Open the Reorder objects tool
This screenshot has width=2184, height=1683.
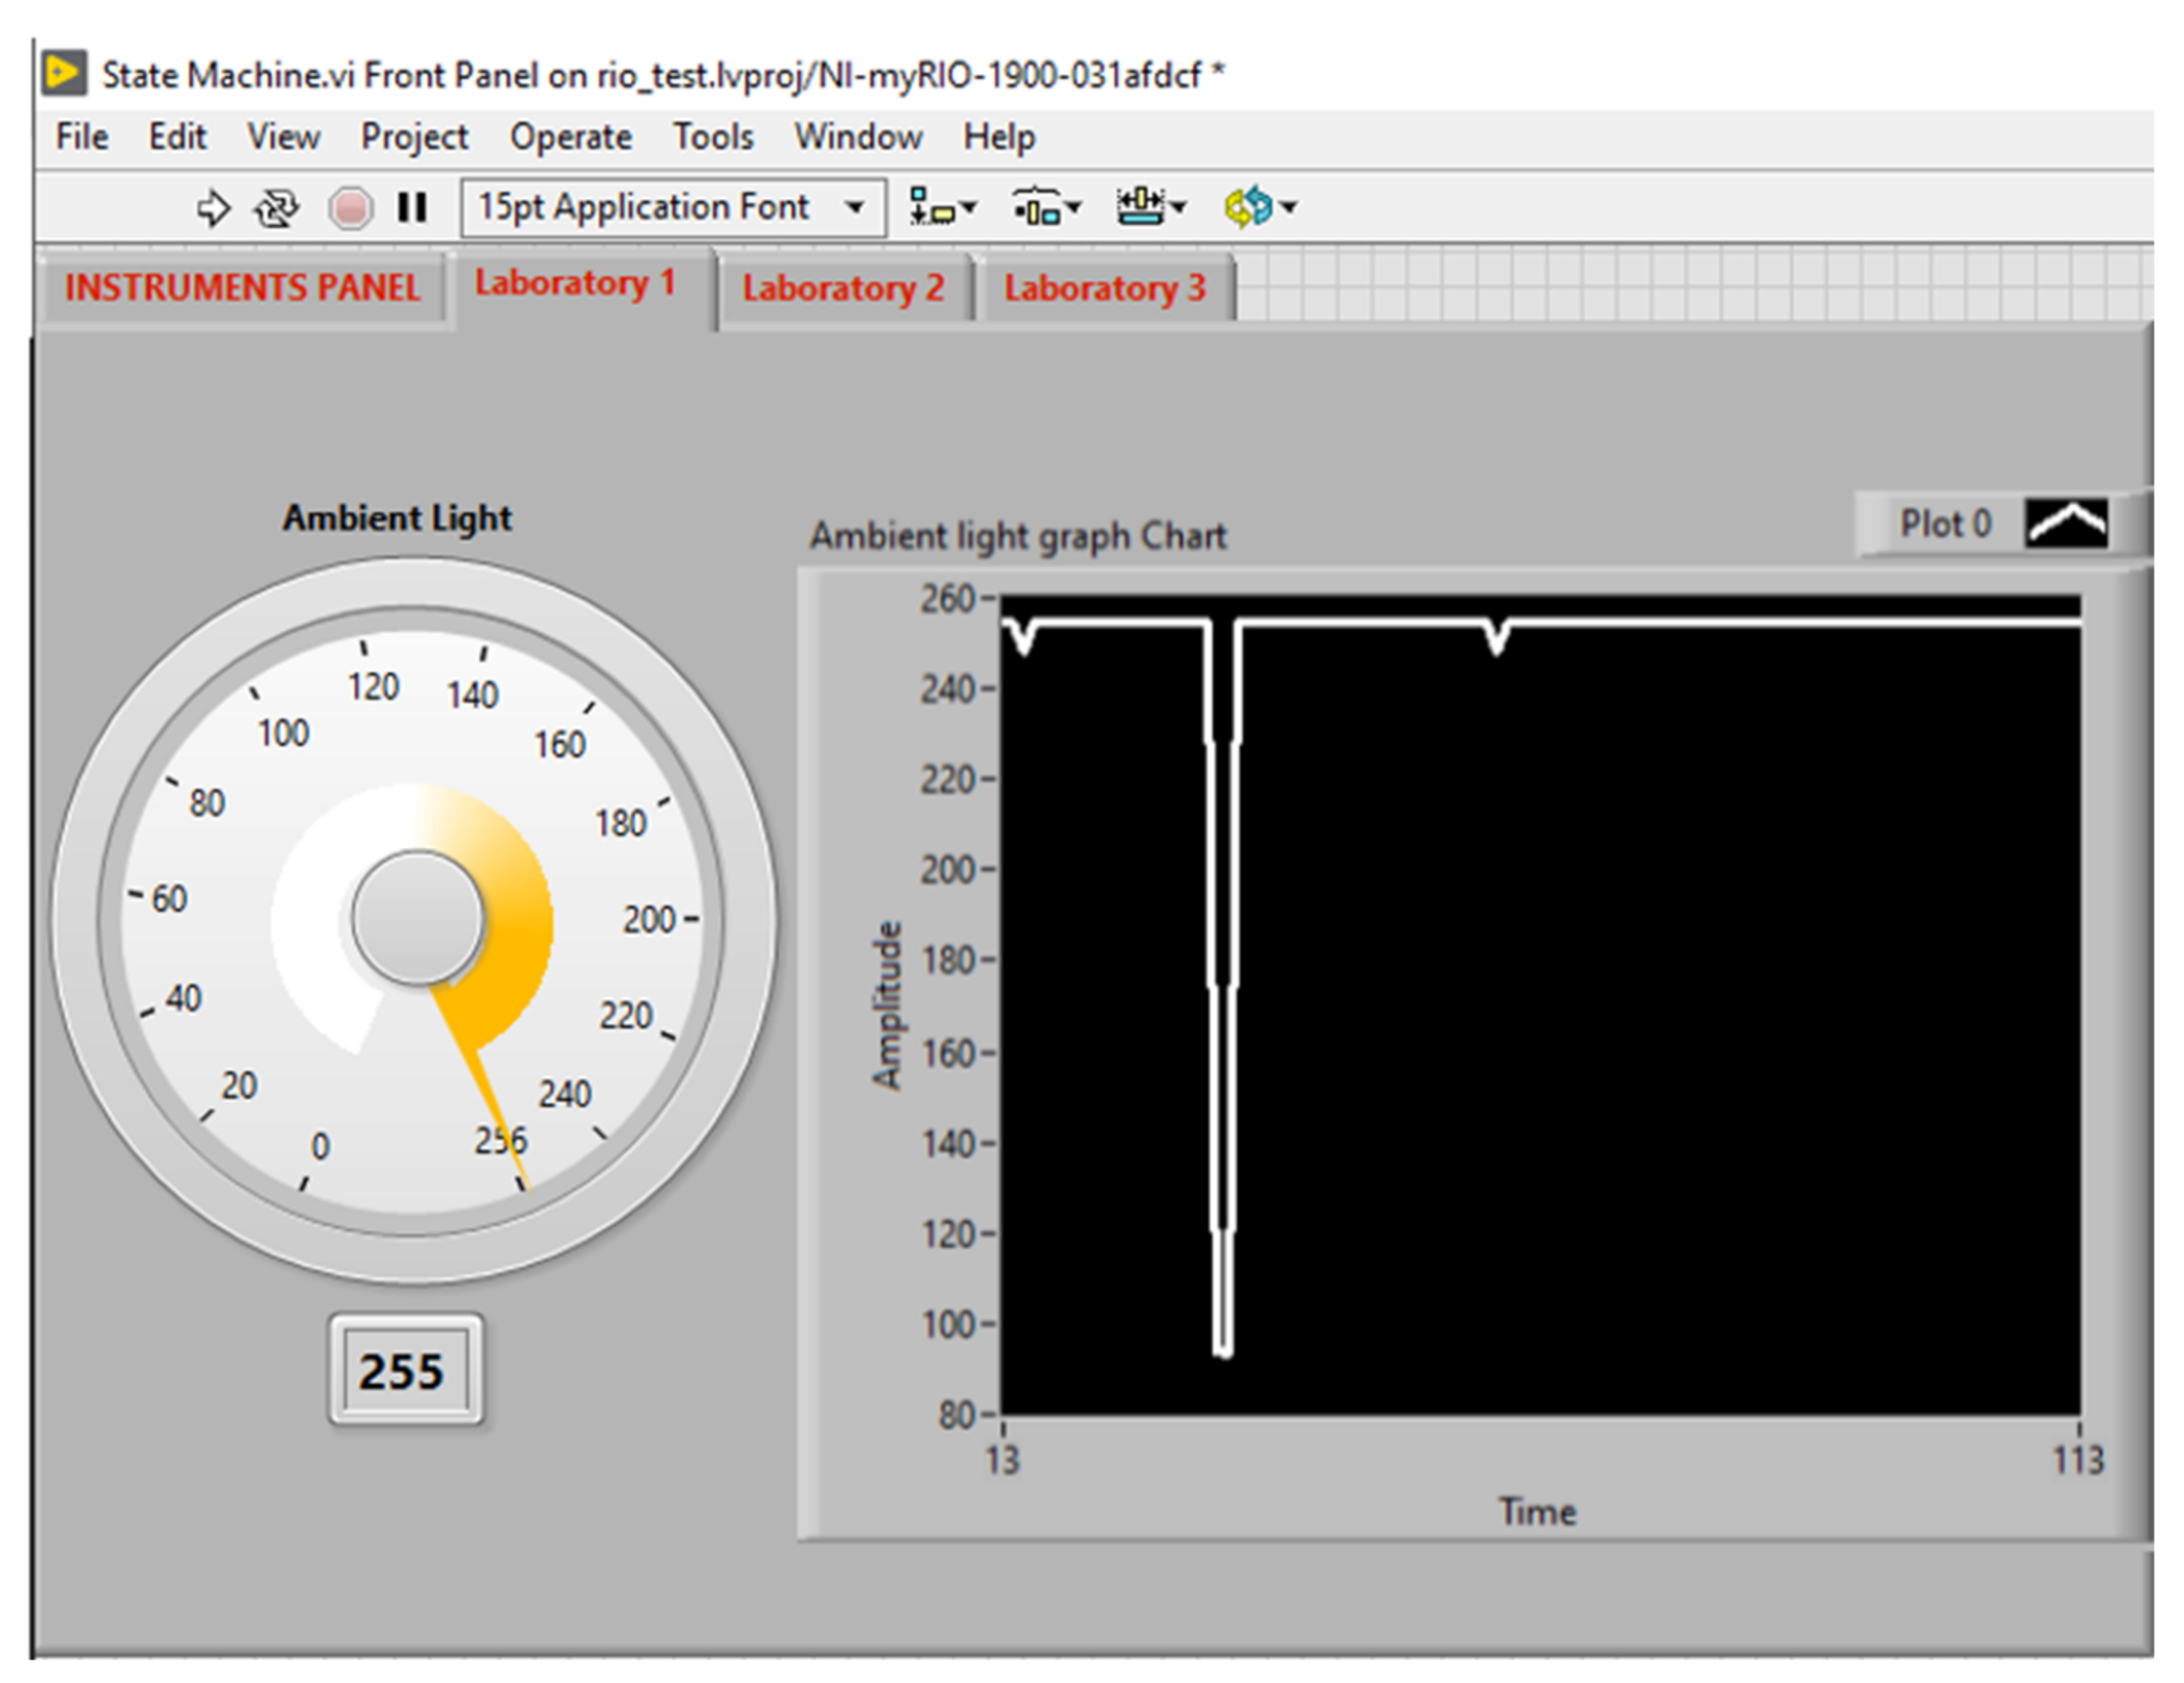pyautogui.click(x=1248, y=208)
